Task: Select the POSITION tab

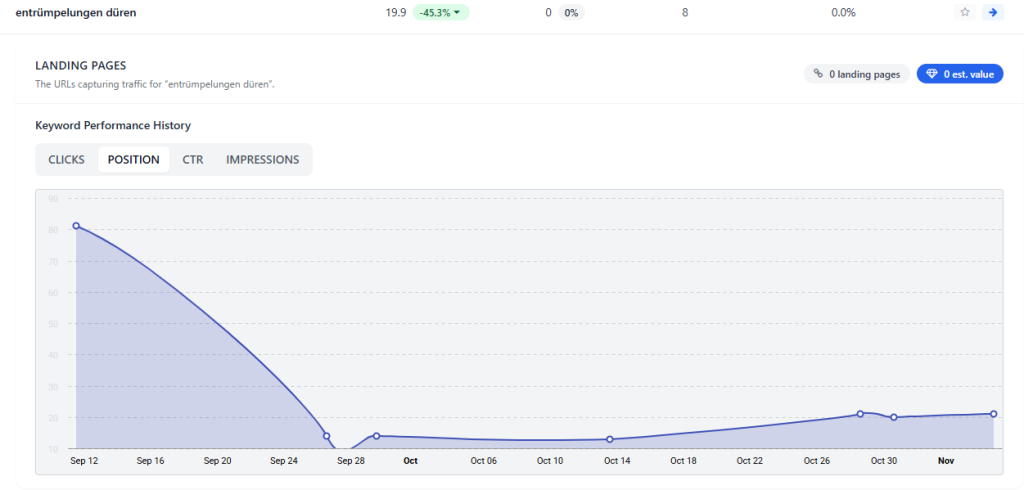Action: [x=133, y=160]
